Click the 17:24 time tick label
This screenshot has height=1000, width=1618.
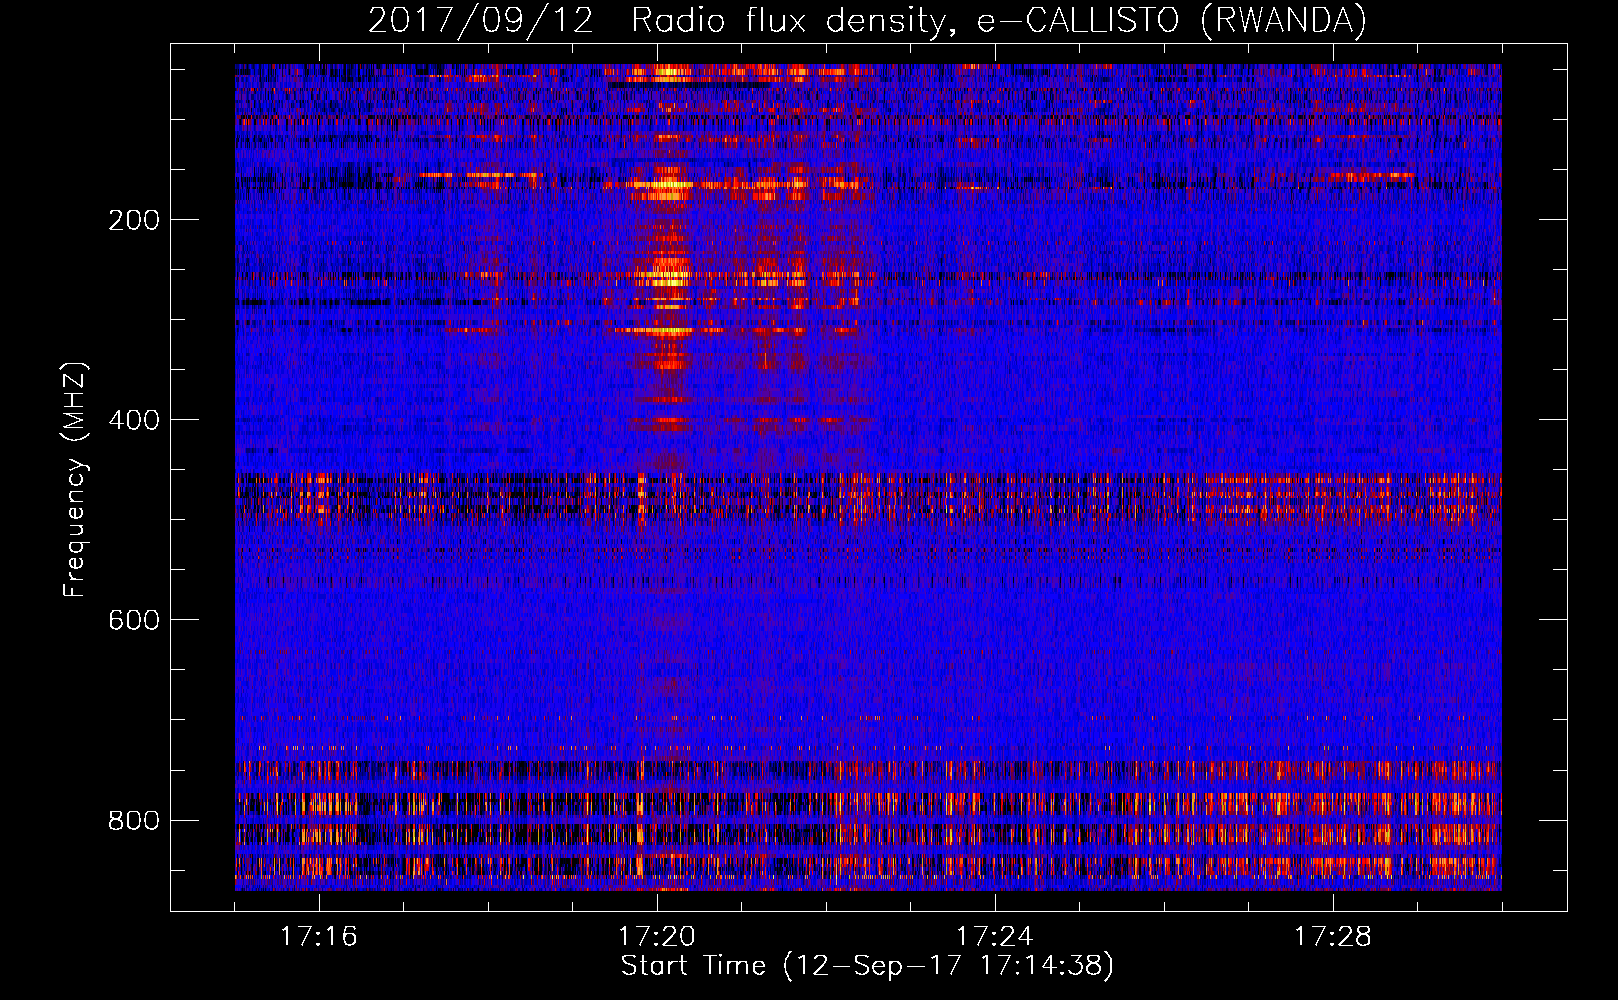(995, 937)
